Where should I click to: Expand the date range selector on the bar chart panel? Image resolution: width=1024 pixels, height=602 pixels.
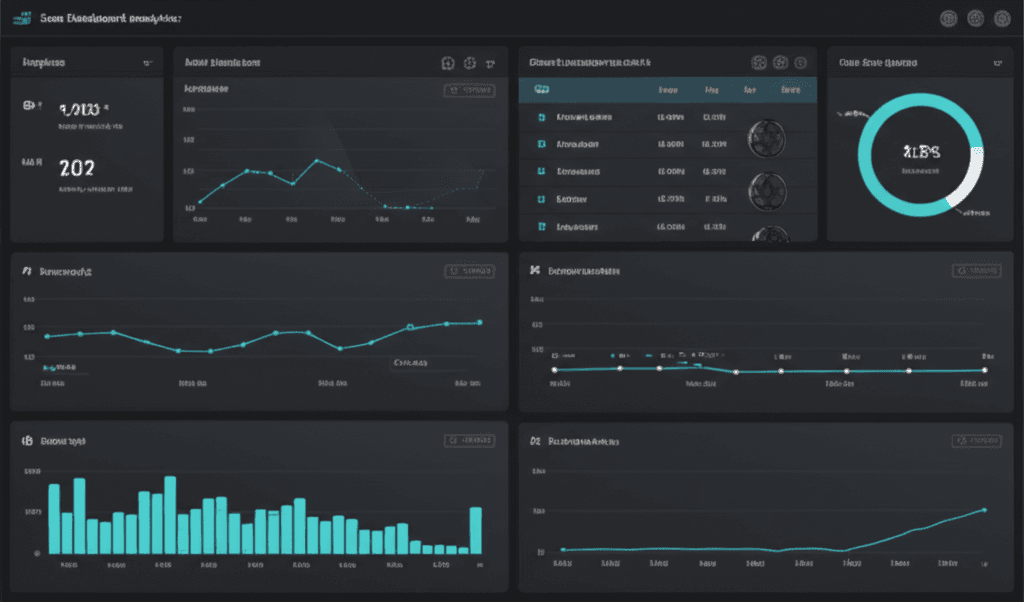[x=470, y=439]
